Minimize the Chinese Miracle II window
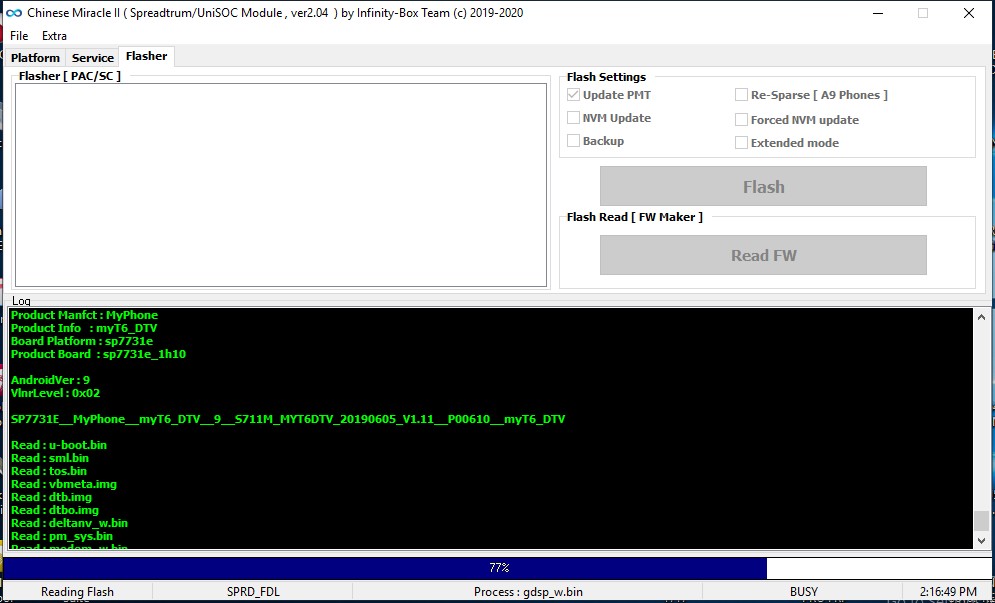 click(878, 13)
